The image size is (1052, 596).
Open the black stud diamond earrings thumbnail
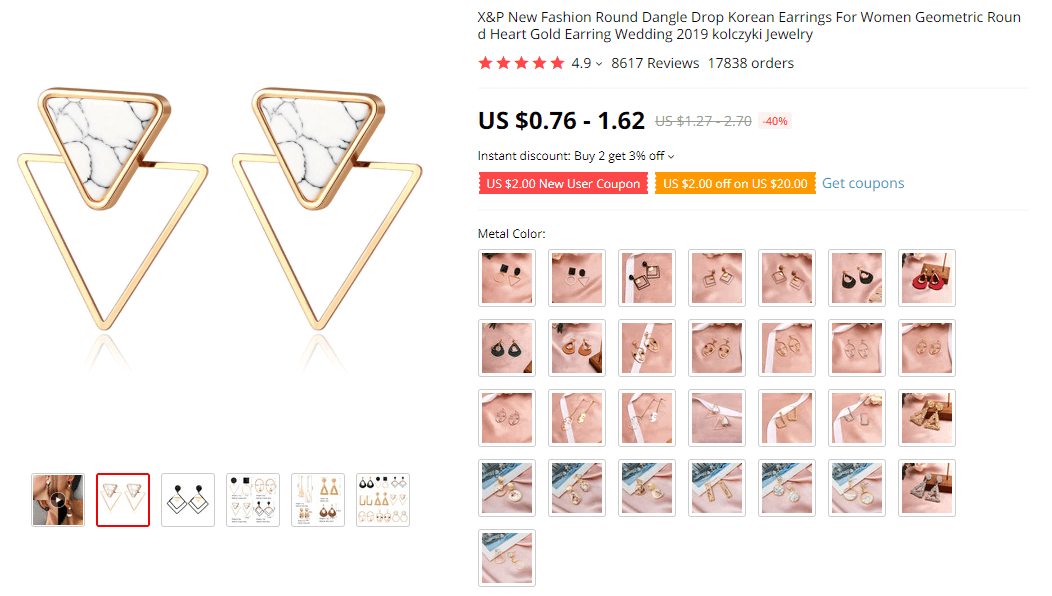pyautogui.click(x=188, y=500)
